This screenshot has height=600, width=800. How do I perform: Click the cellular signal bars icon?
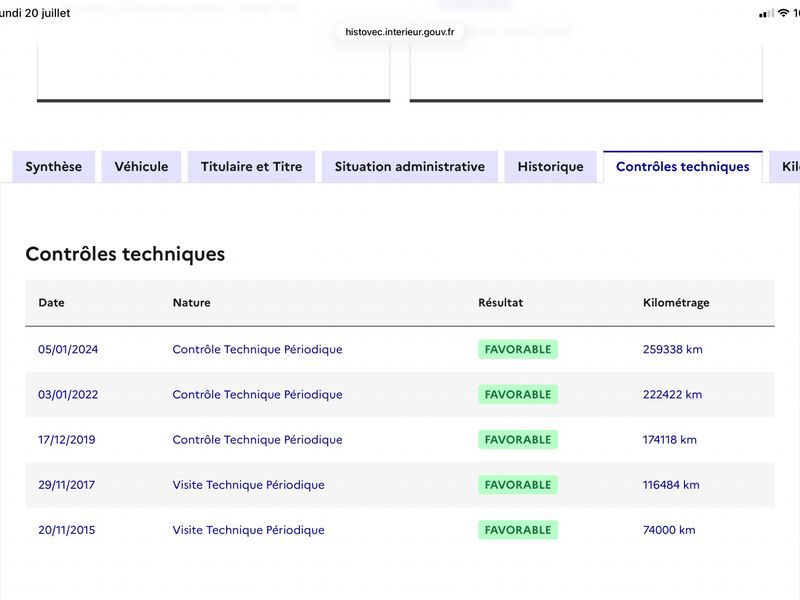point(766,14)
